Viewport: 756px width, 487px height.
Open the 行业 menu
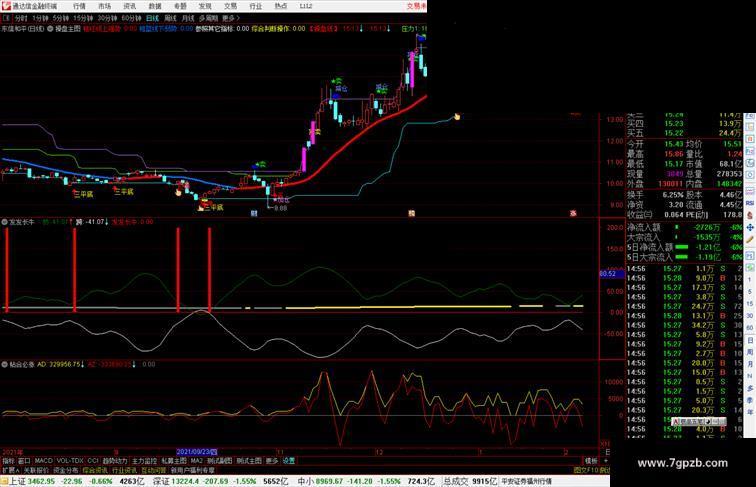pyautogui.click(x=256, y=6)
